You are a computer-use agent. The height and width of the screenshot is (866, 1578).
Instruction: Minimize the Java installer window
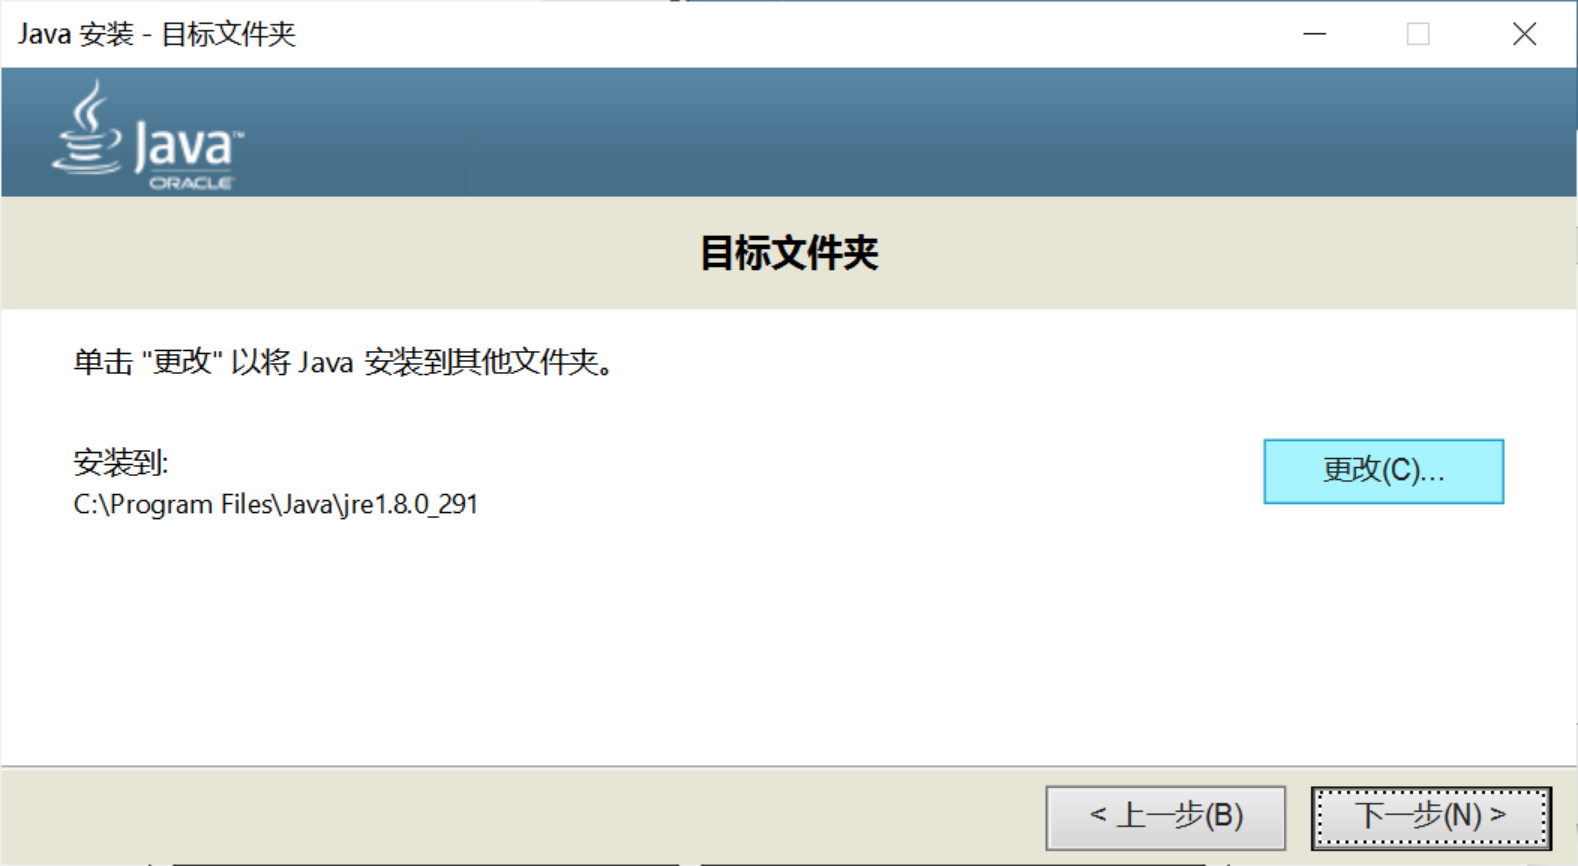[1315, 34]
